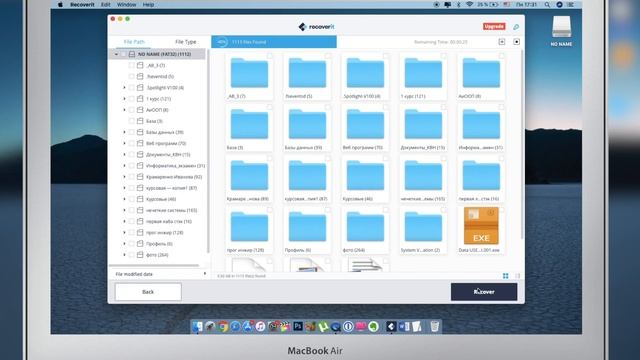Check the NO NAME (FAT32) root checkbox
Viewport: 640px width, 360px height.
click(123, 54)
